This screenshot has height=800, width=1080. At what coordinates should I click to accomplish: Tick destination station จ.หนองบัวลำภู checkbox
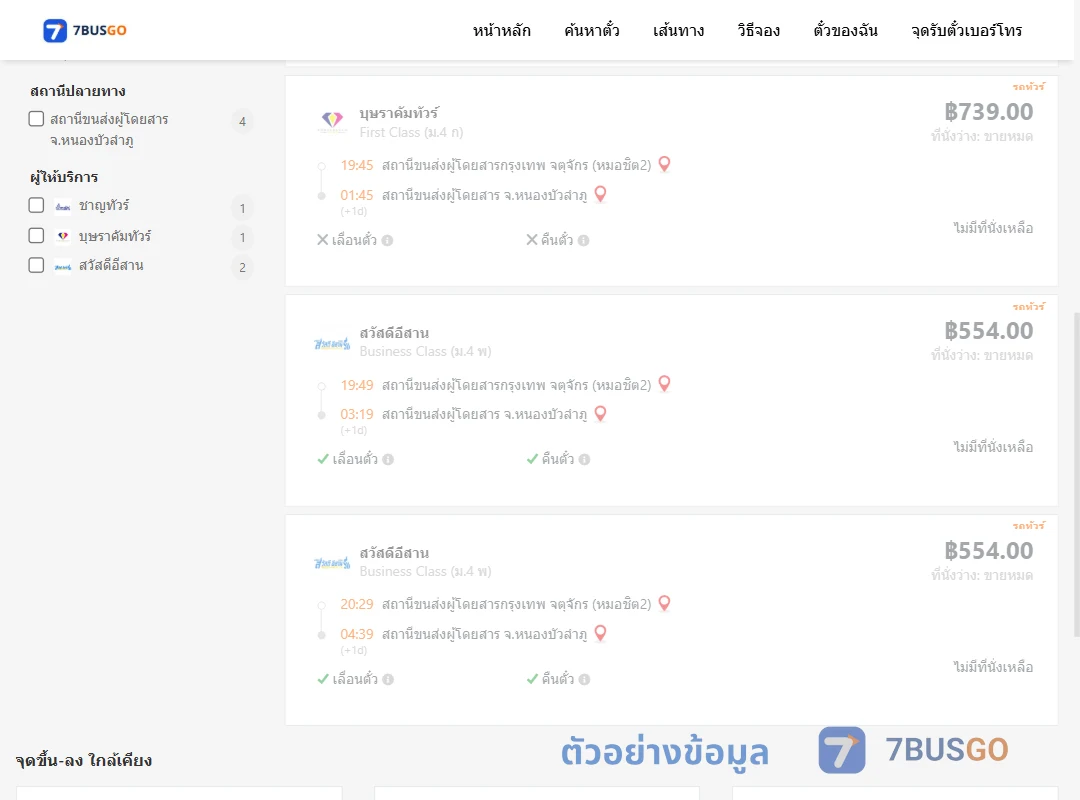[x=37, y=119]
